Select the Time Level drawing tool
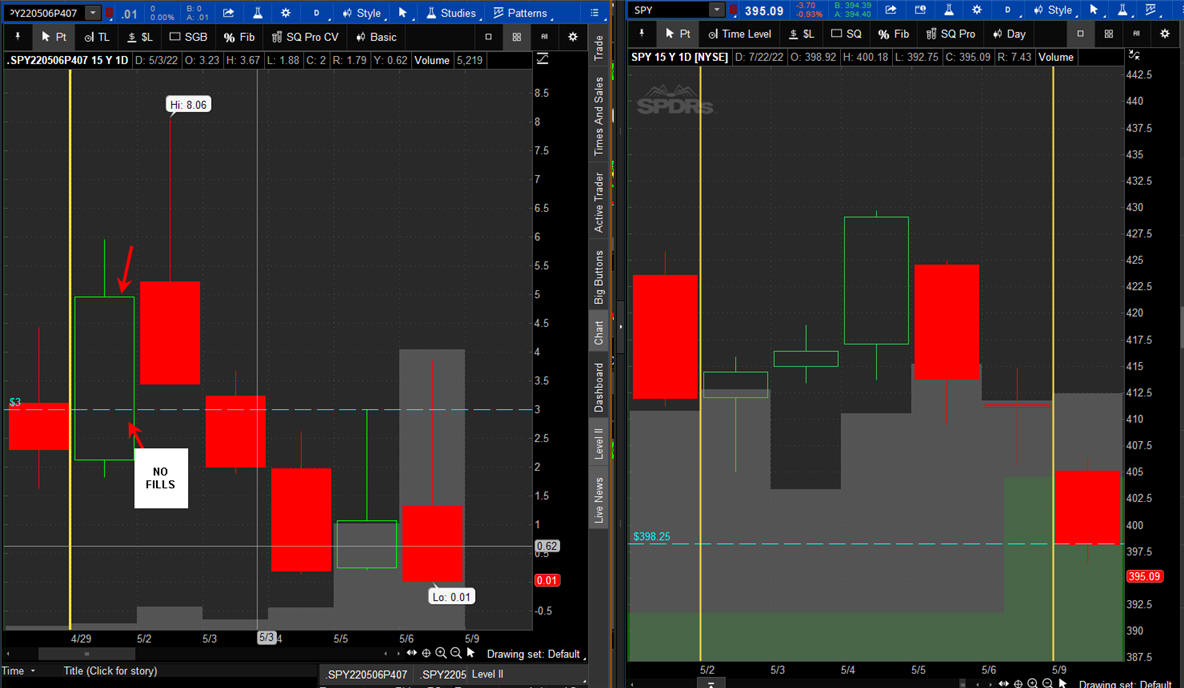 [739, 33]
